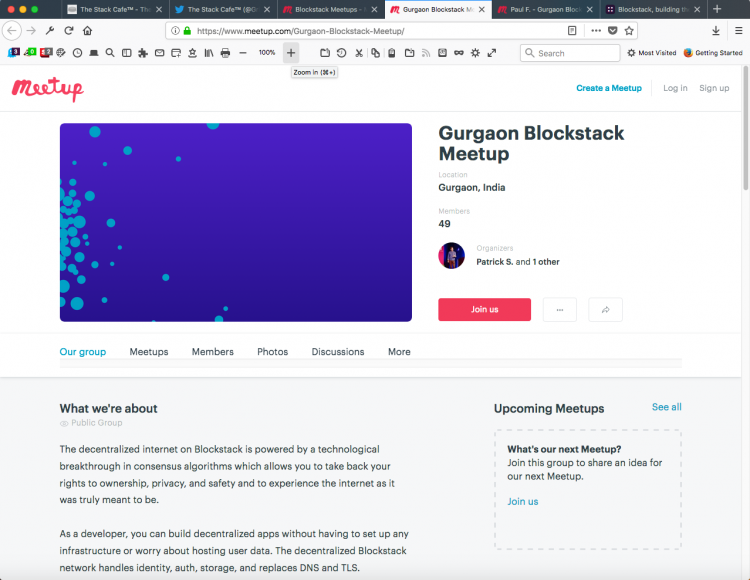Open the Most Visited bookmarks folder

(x=651, y=53)
